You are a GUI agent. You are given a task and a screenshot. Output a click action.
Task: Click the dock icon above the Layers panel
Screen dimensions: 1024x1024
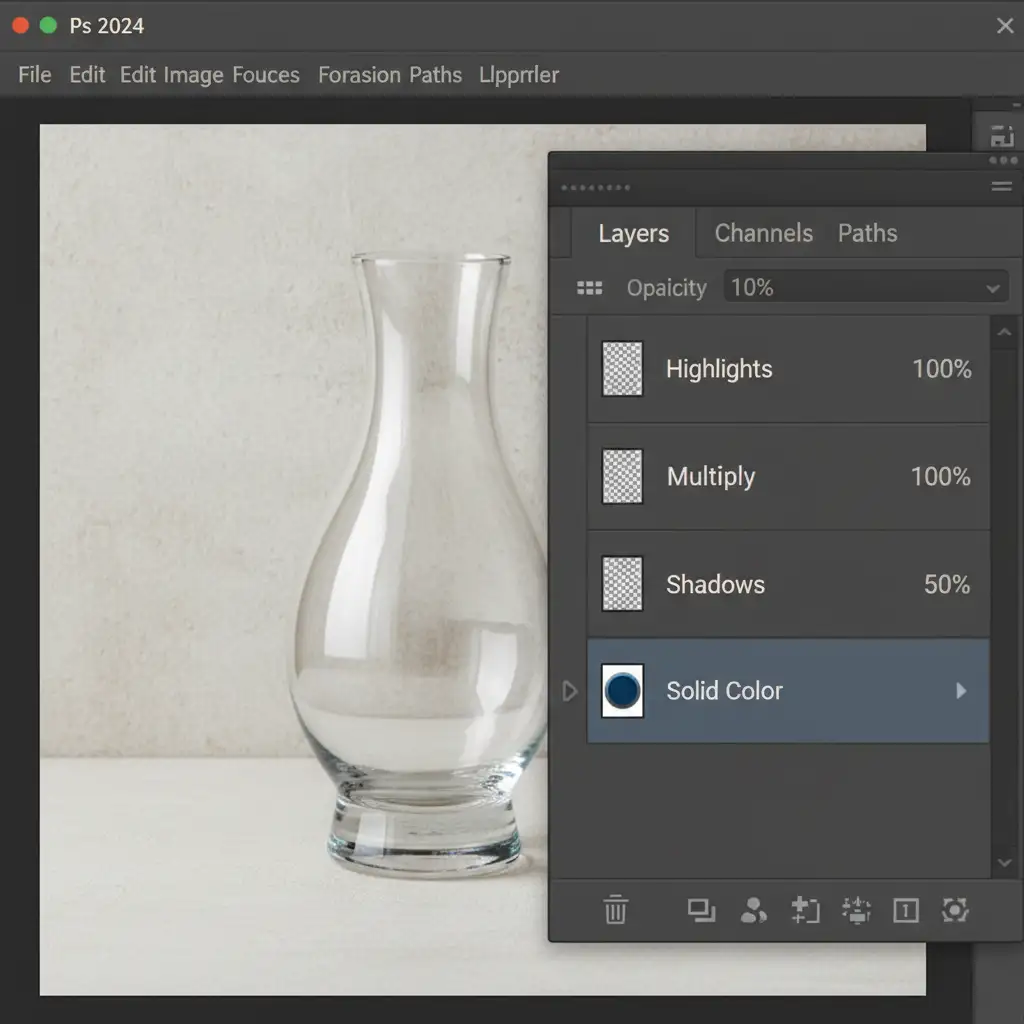pyautogui.click(x=1001, y=137)
